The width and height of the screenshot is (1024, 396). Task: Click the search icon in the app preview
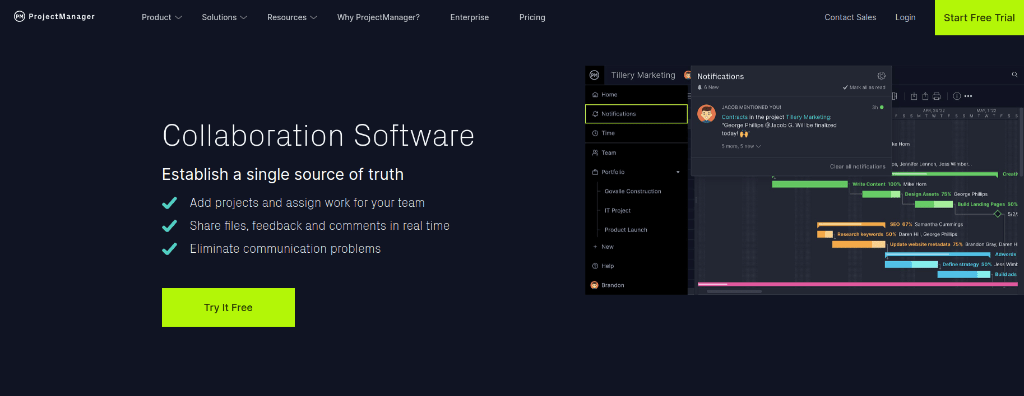(x=1014, y=75)
